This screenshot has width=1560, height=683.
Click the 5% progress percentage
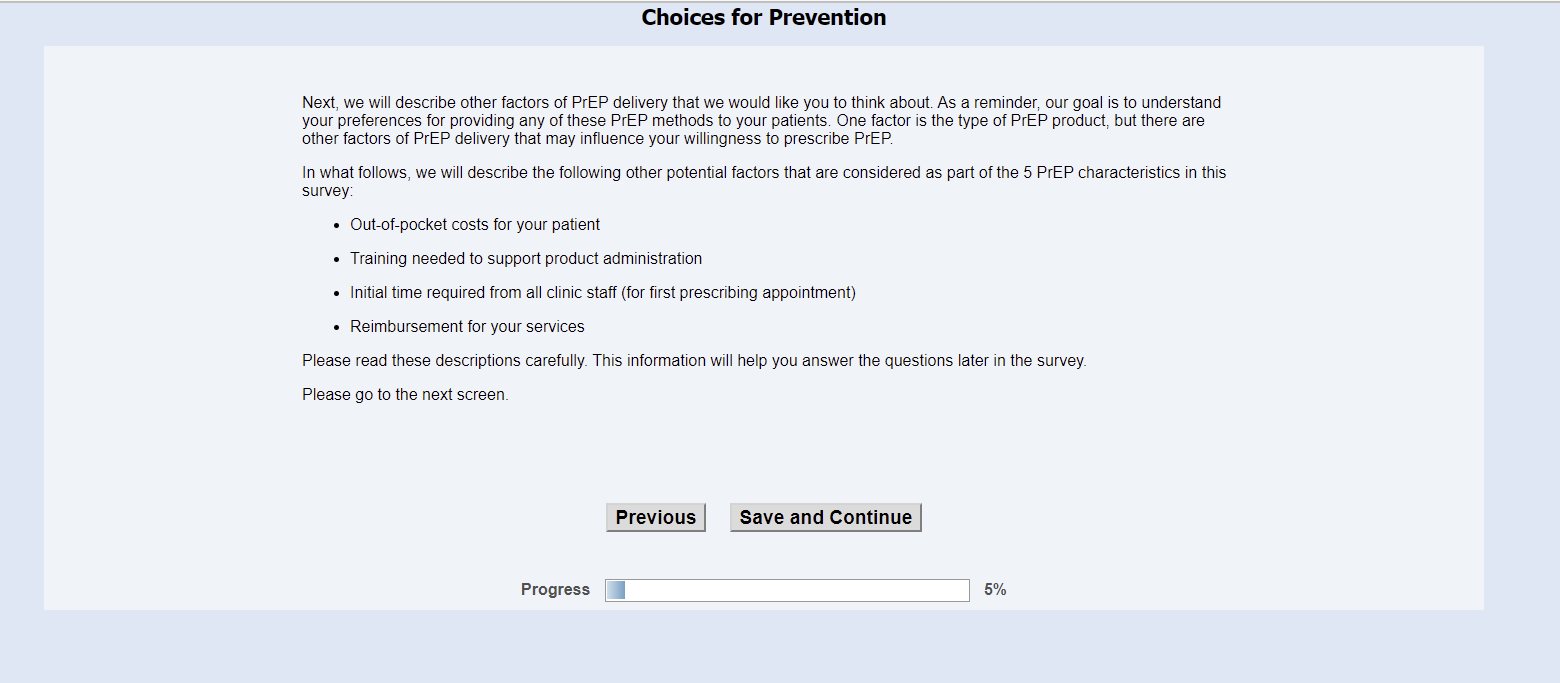(x=995, y=590)
